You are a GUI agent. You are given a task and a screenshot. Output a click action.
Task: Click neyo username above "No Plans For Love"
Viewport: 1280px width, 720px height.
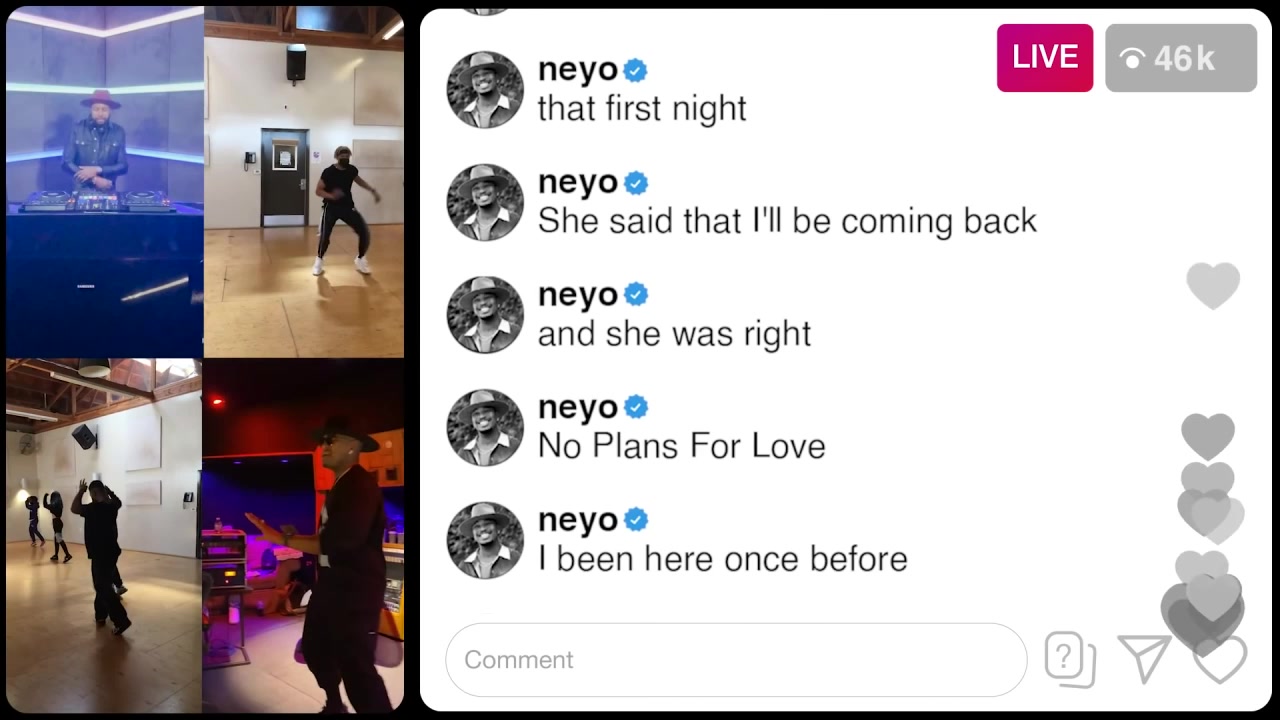[578, 408]
